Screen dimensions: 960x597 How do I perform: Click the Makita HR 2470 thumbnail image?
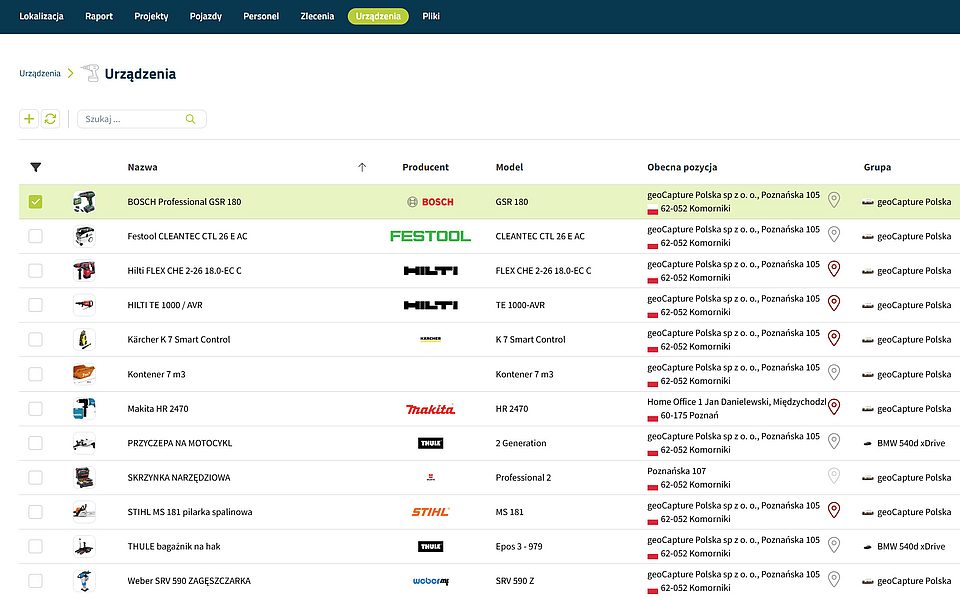click(84, 408)
